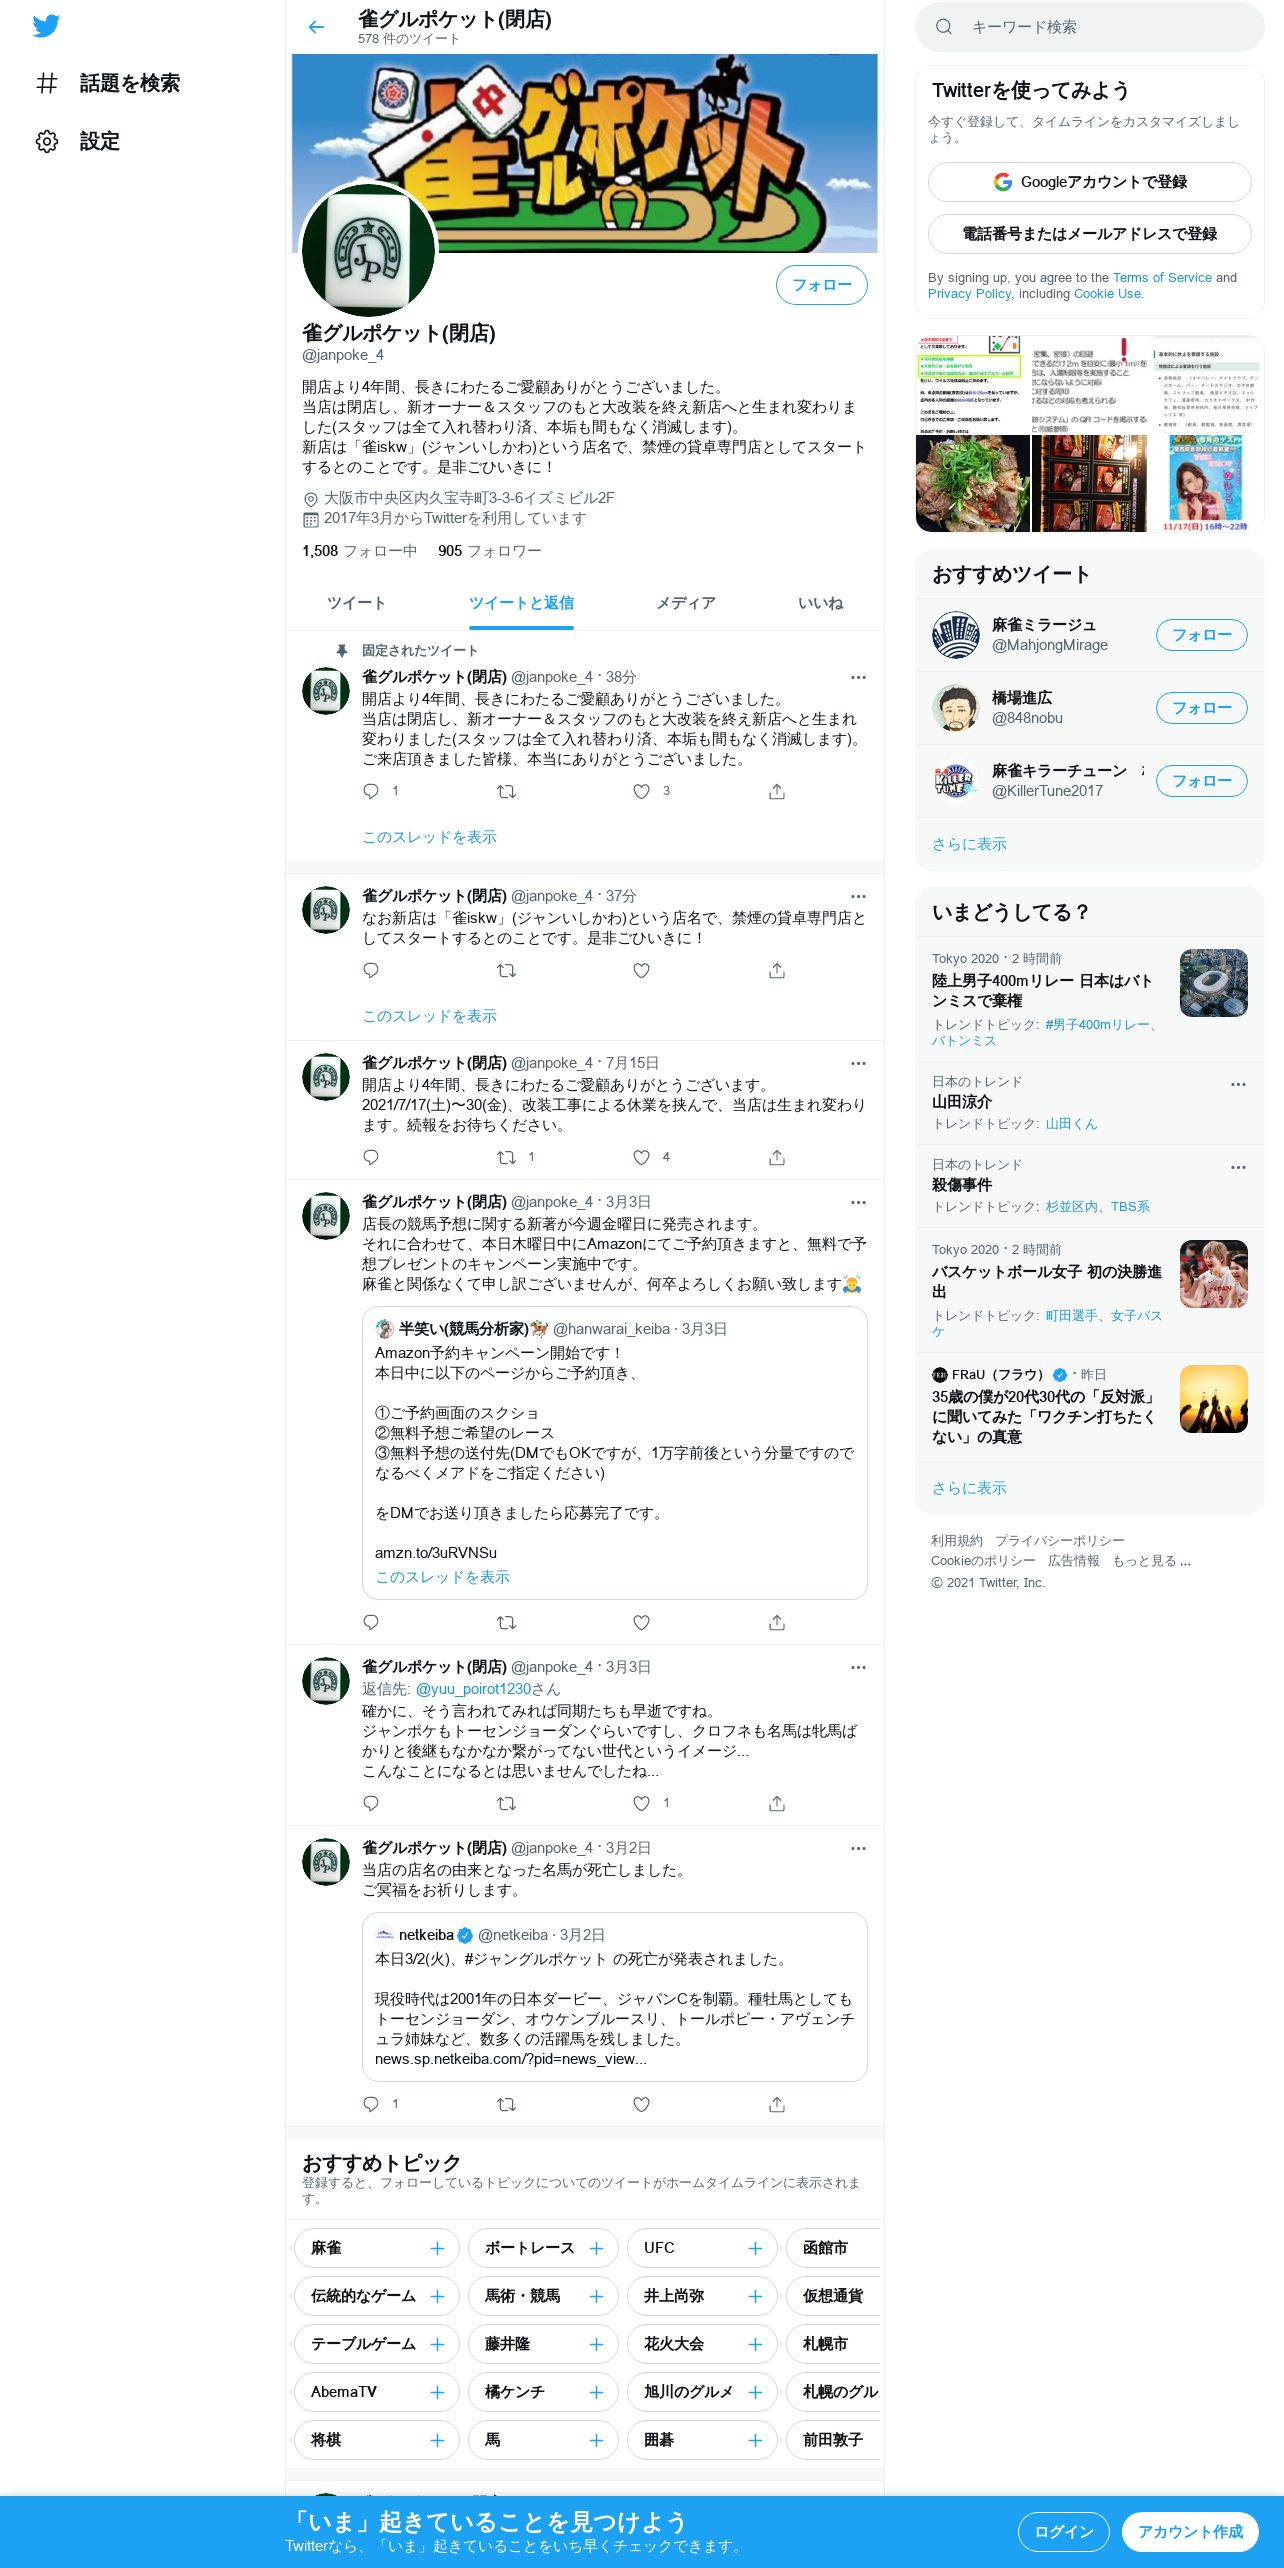
Task: Like the 店長の競馬予想 tweet
Action: (642, 1622)
